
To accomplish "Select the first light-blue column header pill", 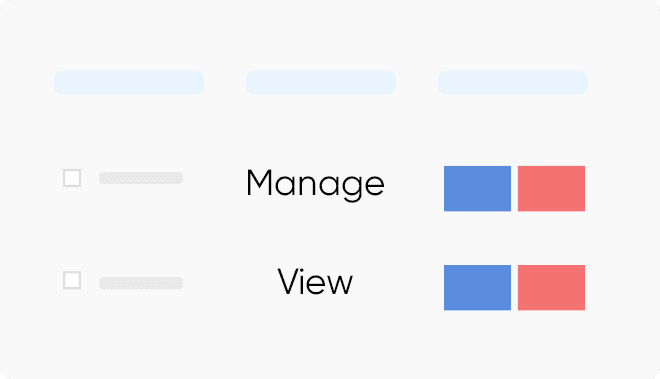I will (129, 83).
